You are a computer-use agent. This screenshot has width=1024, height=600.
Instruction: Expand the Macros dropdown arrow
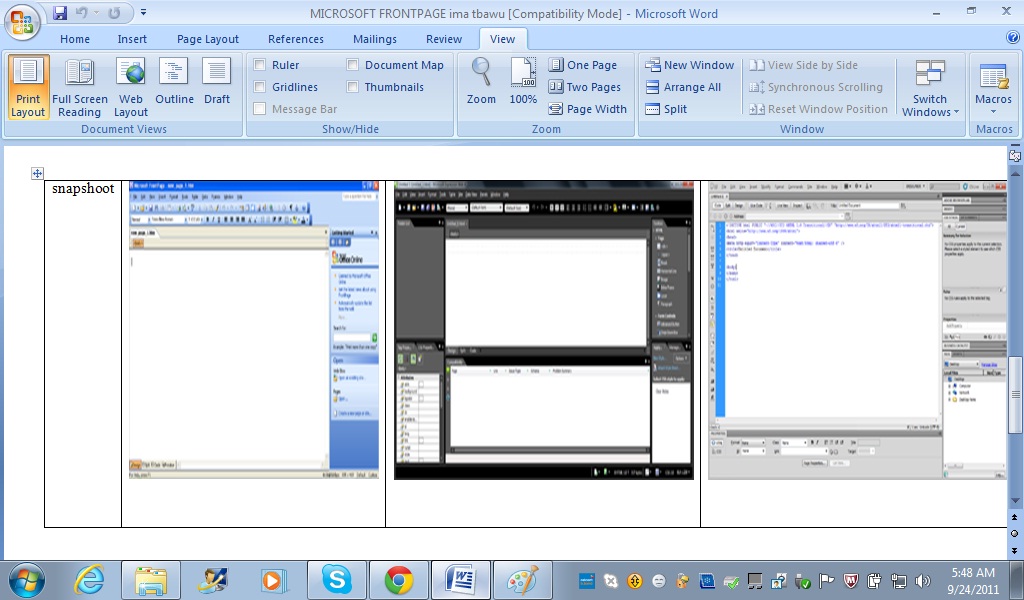tap(993, 112)
